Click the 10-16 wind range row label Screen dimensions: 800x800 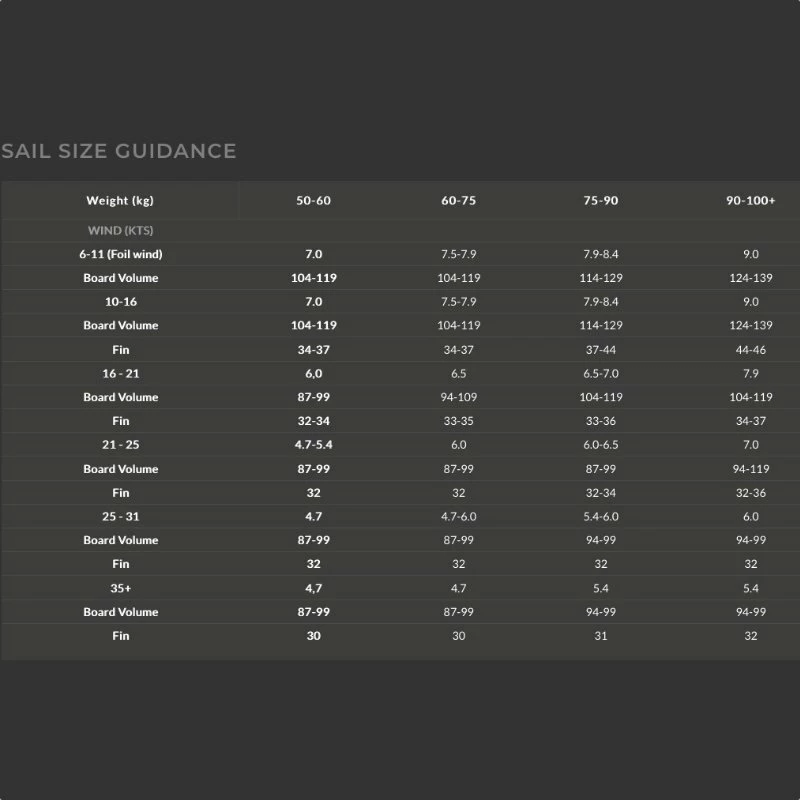(120, 302)
